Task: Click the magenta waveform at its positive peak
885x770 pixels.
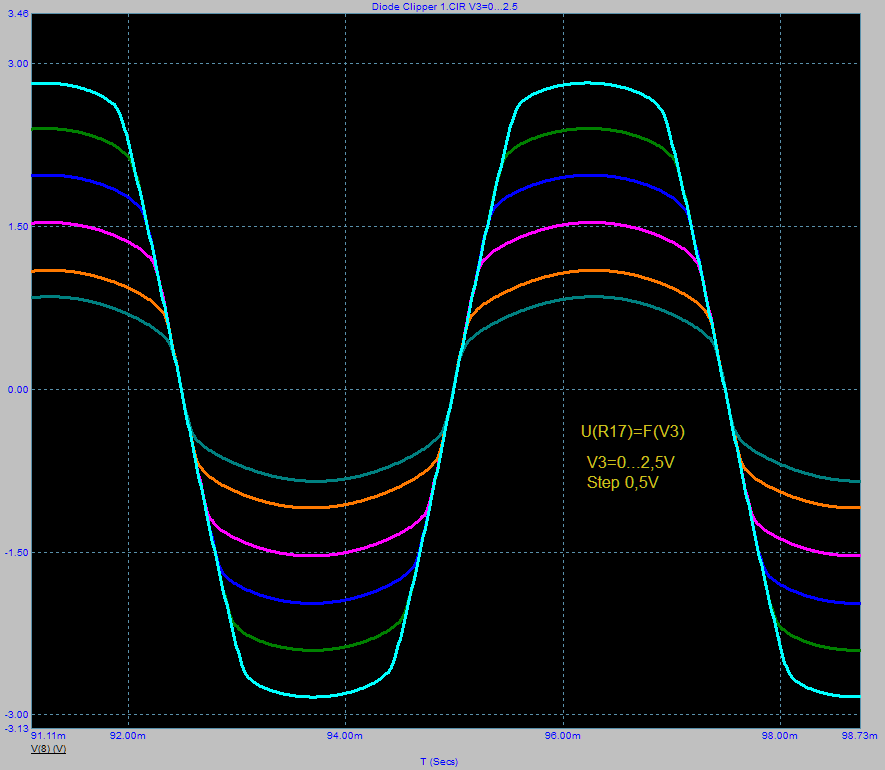Action: pos(590,223)
